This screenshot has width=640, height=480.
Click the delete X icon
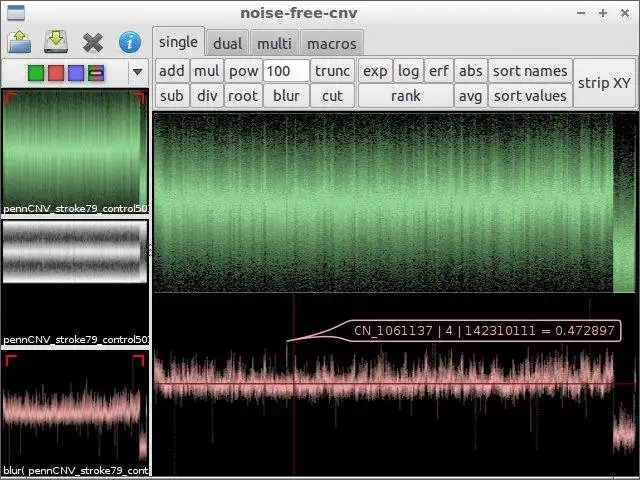coord(93,42)
